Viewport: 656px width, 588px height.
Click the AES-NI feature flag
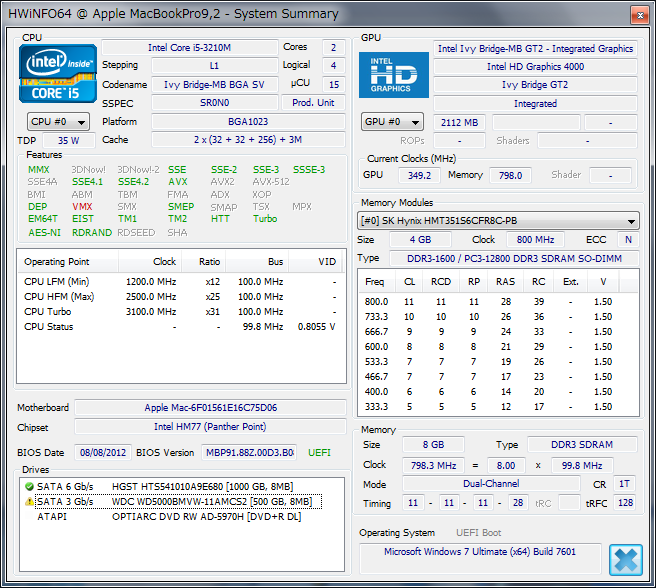point(44,233)
